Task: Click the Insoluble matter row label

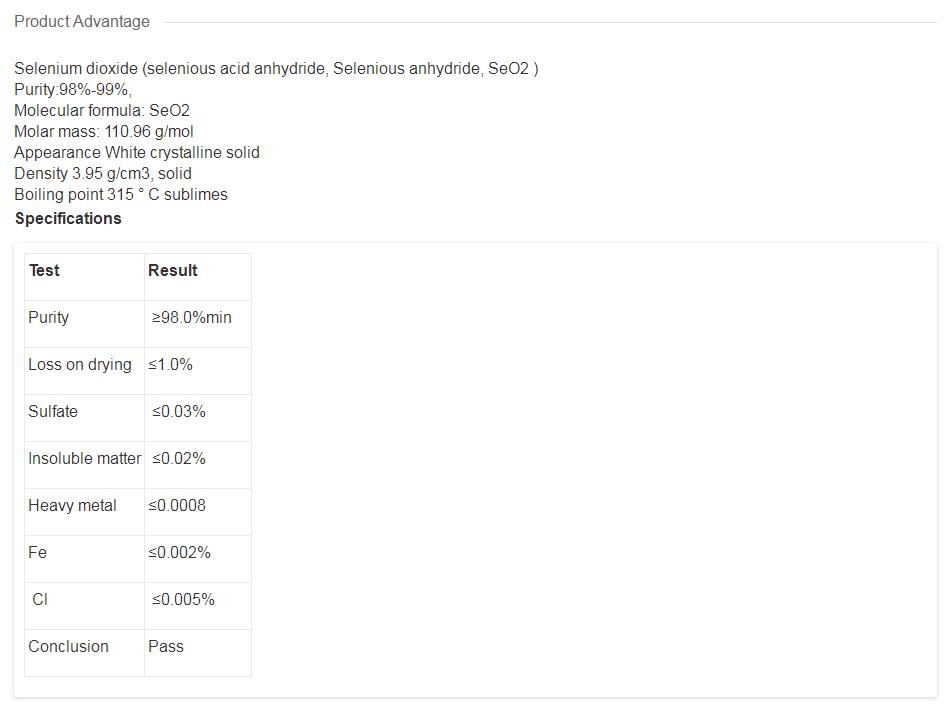Action: click(x=84, y=458)
